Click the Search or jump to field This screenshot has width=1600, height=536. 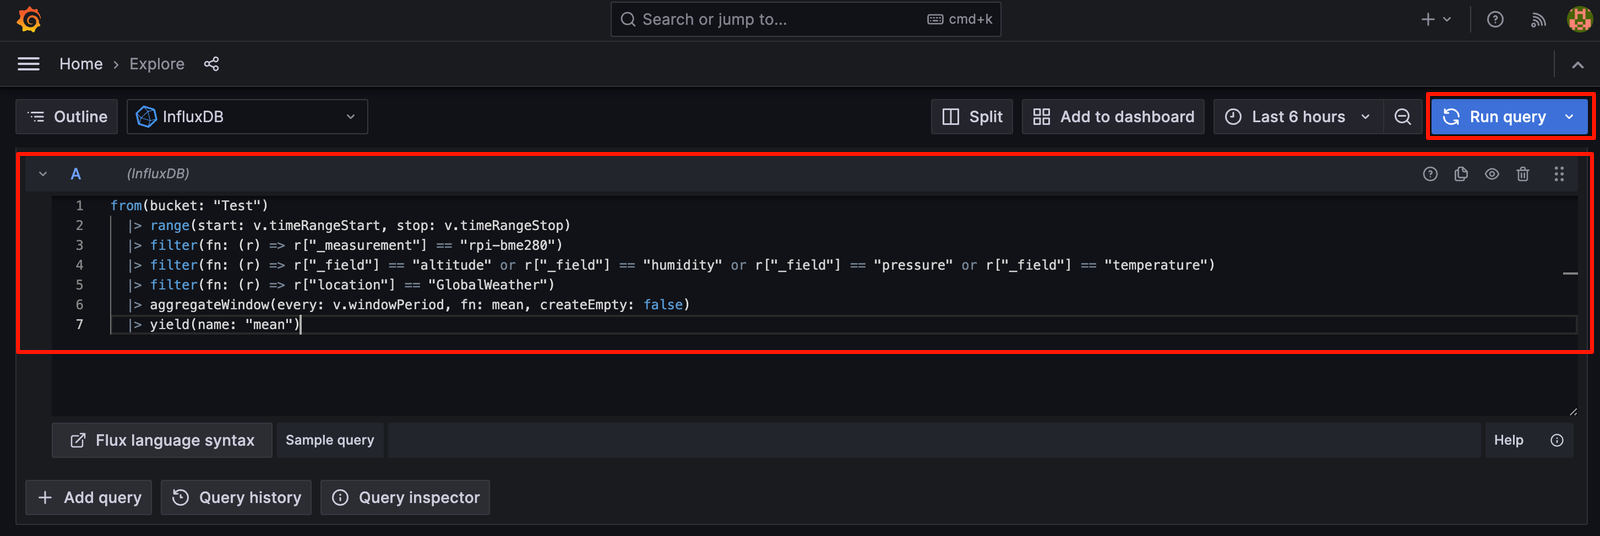[806, 19]
